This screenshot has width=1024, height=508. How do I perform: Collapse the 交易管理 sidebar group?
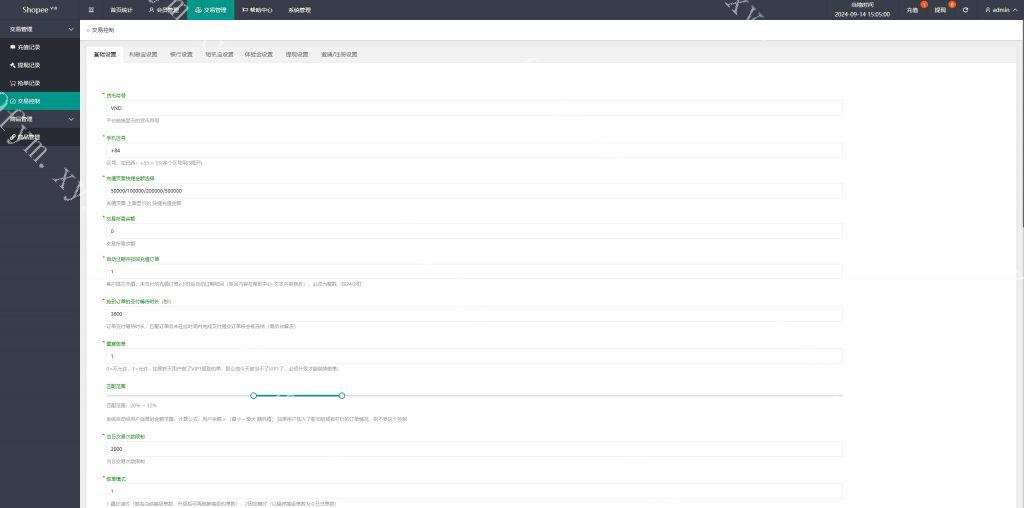click(x=40, y=29)
